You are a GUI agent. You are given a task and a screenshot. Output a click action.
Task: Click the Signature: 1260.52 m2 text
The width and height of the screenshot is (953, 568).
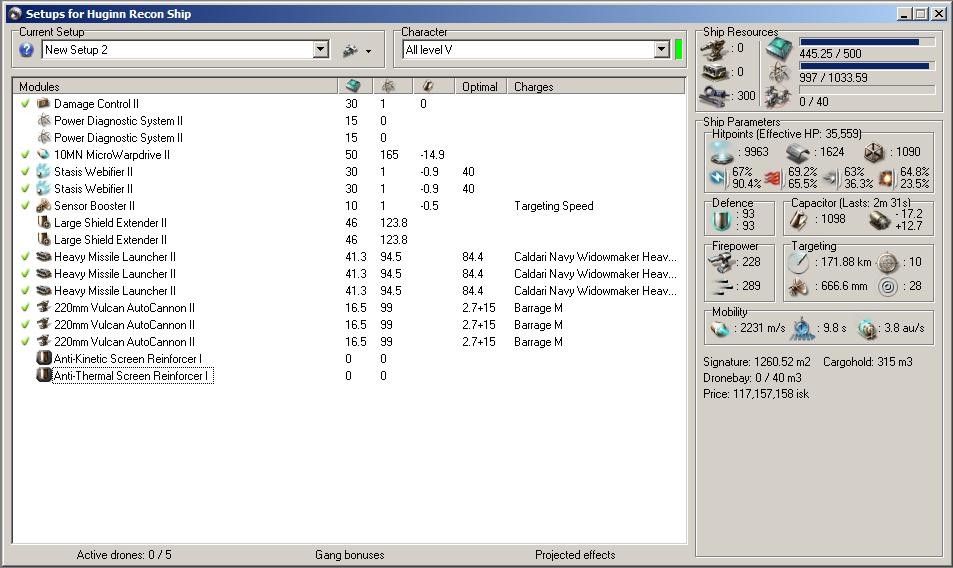click(757, 361)
